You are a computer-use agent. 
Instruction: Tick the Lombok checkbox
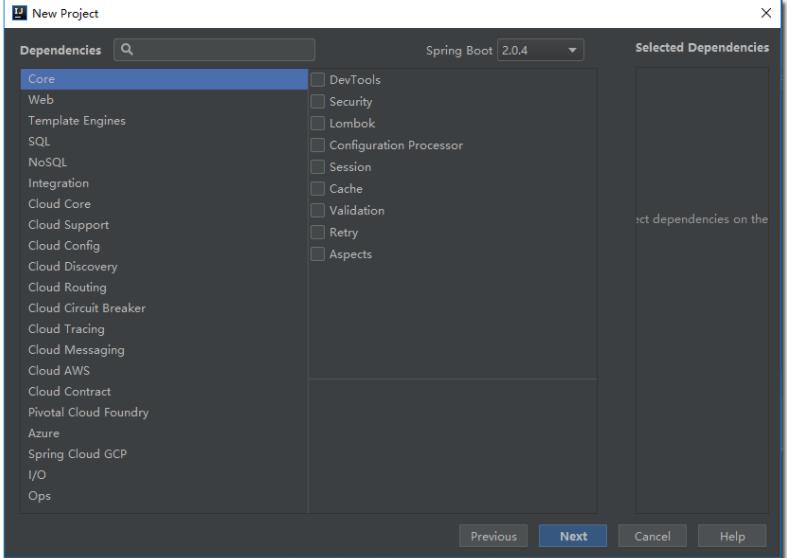(317, 123)
